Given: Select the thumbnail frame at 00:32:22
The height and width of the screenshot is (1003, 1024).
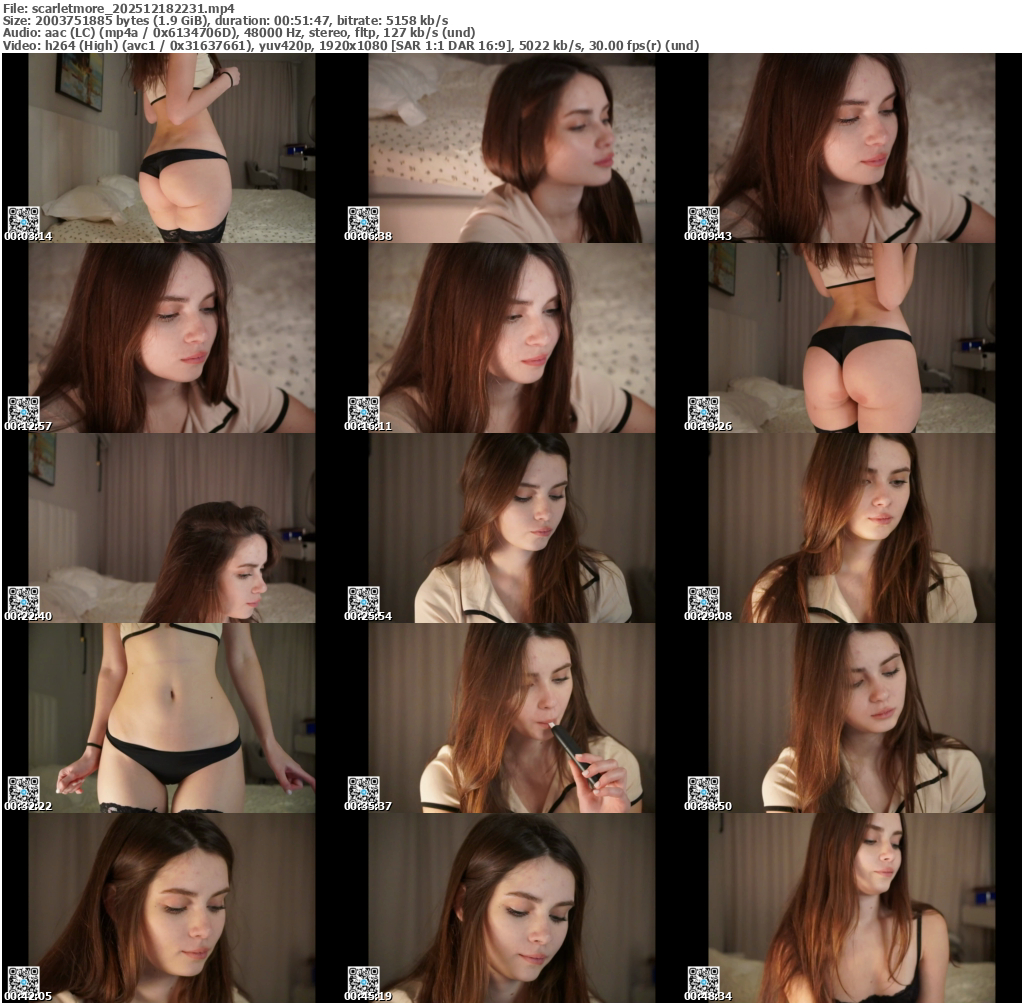Looking at the screenshot, I should point(159,718).
